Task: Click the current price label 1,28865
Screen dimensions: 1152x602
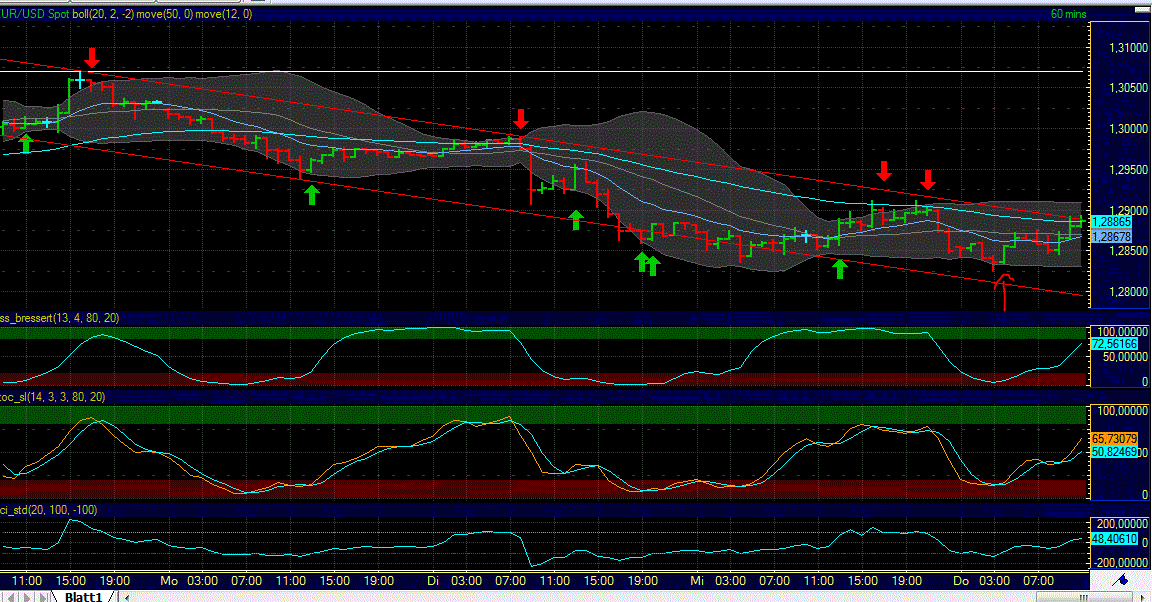Action: pyautogui.click(x=1112, y=222)
